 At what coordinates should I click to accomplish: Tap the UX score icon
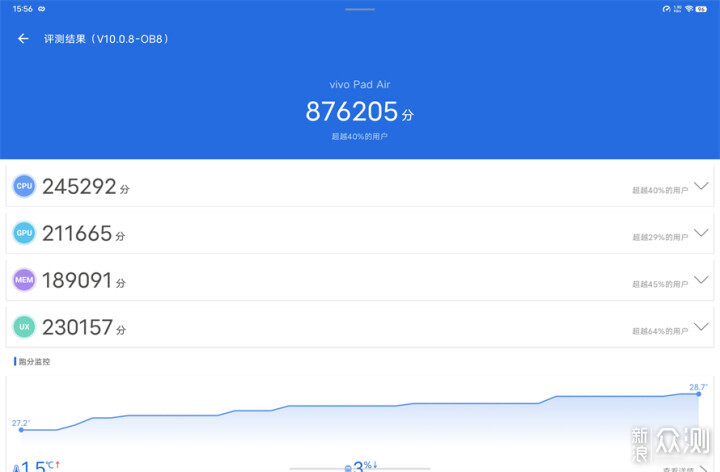point(24,327)
